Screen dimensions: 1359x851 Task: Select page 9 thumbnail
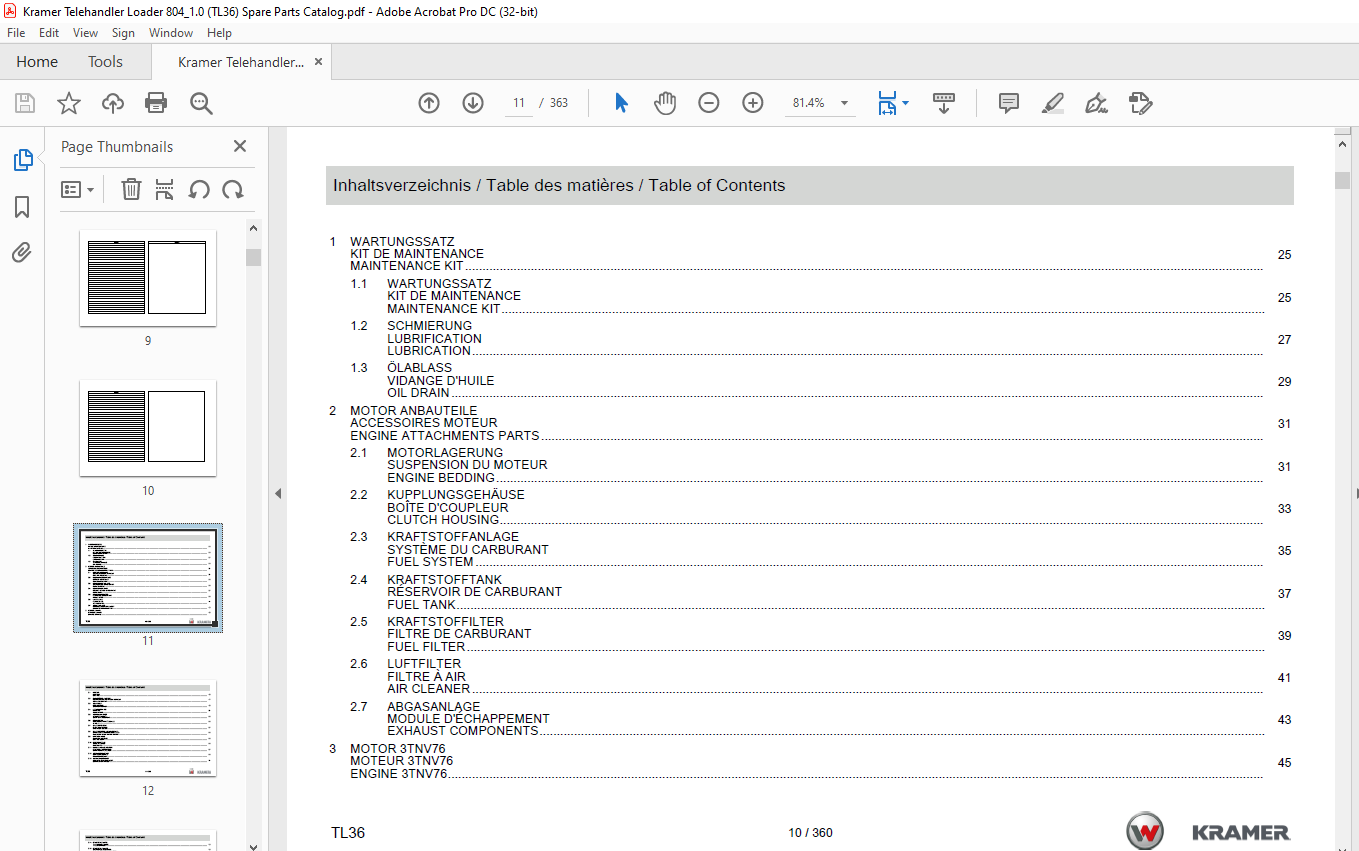pos(148,278)
